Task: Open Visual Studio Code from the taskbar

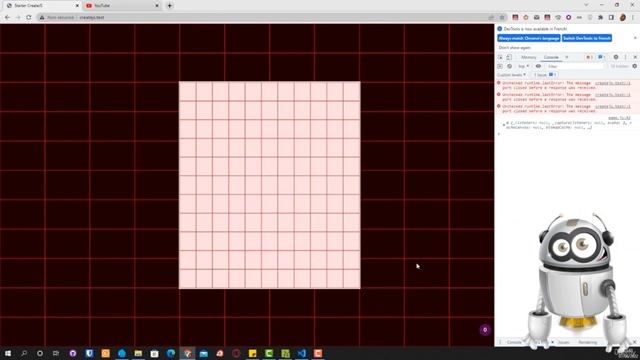Action: [x=302, y=353]
